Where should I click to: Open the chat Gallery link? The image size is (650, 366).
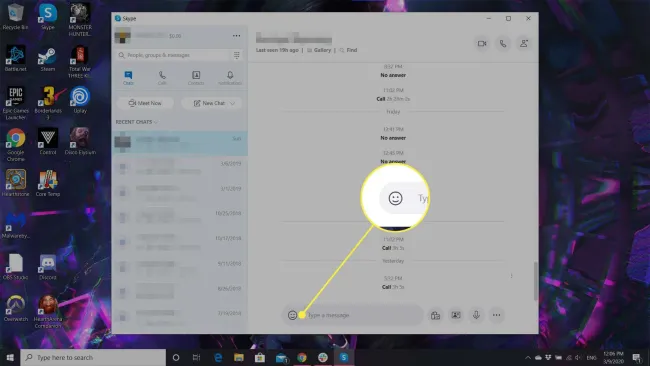point(319,50)
